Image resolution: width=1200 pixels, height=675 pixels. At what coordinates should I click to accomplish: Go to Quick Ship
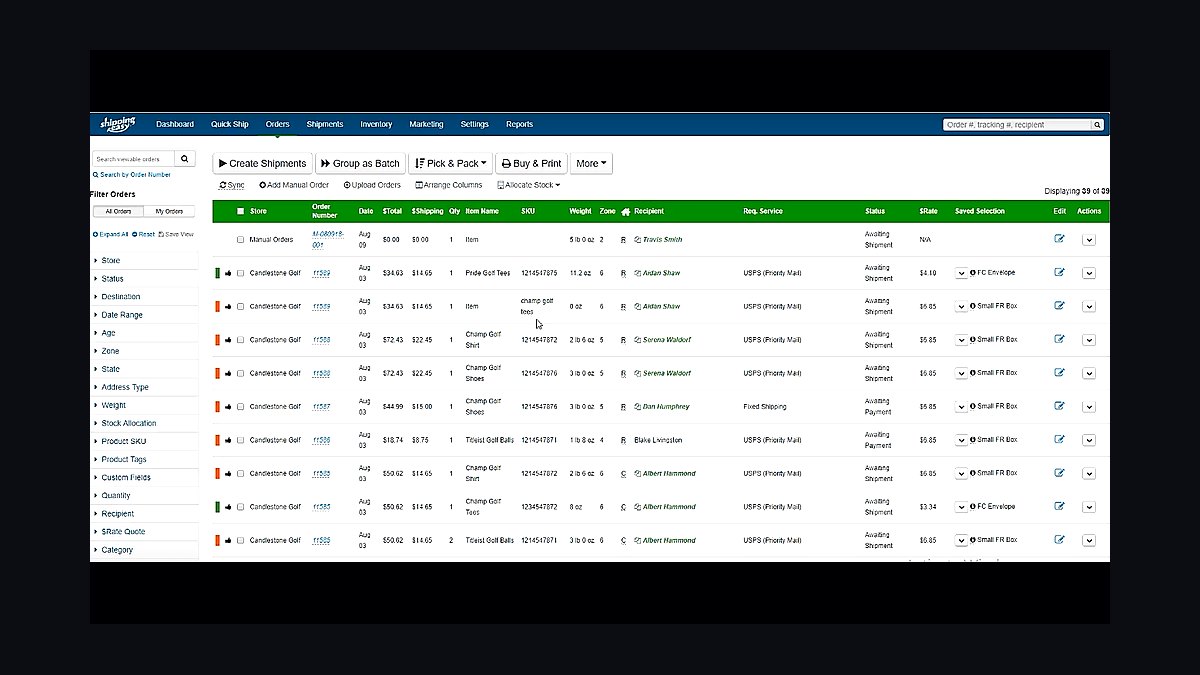click(x=230, y=124)
